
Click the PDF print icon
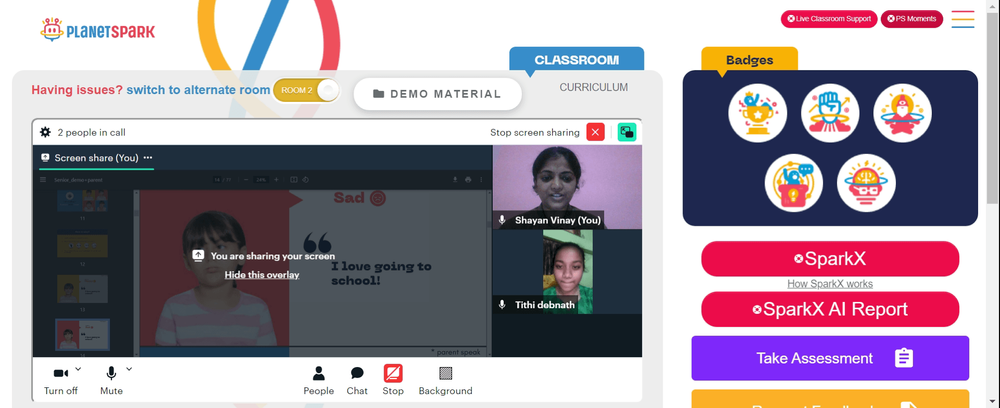[468, 180]
